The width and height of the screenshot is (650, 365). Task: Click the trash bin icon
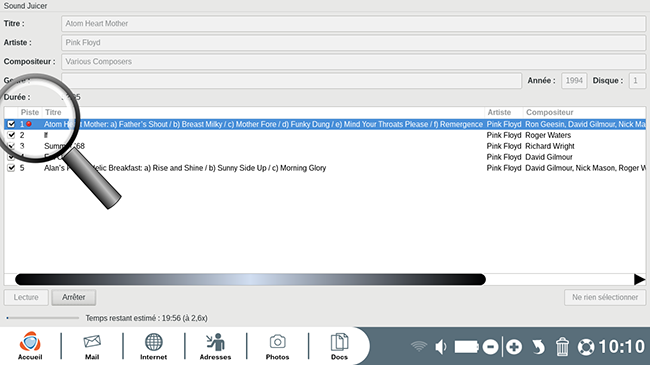[x=562, y=347]
